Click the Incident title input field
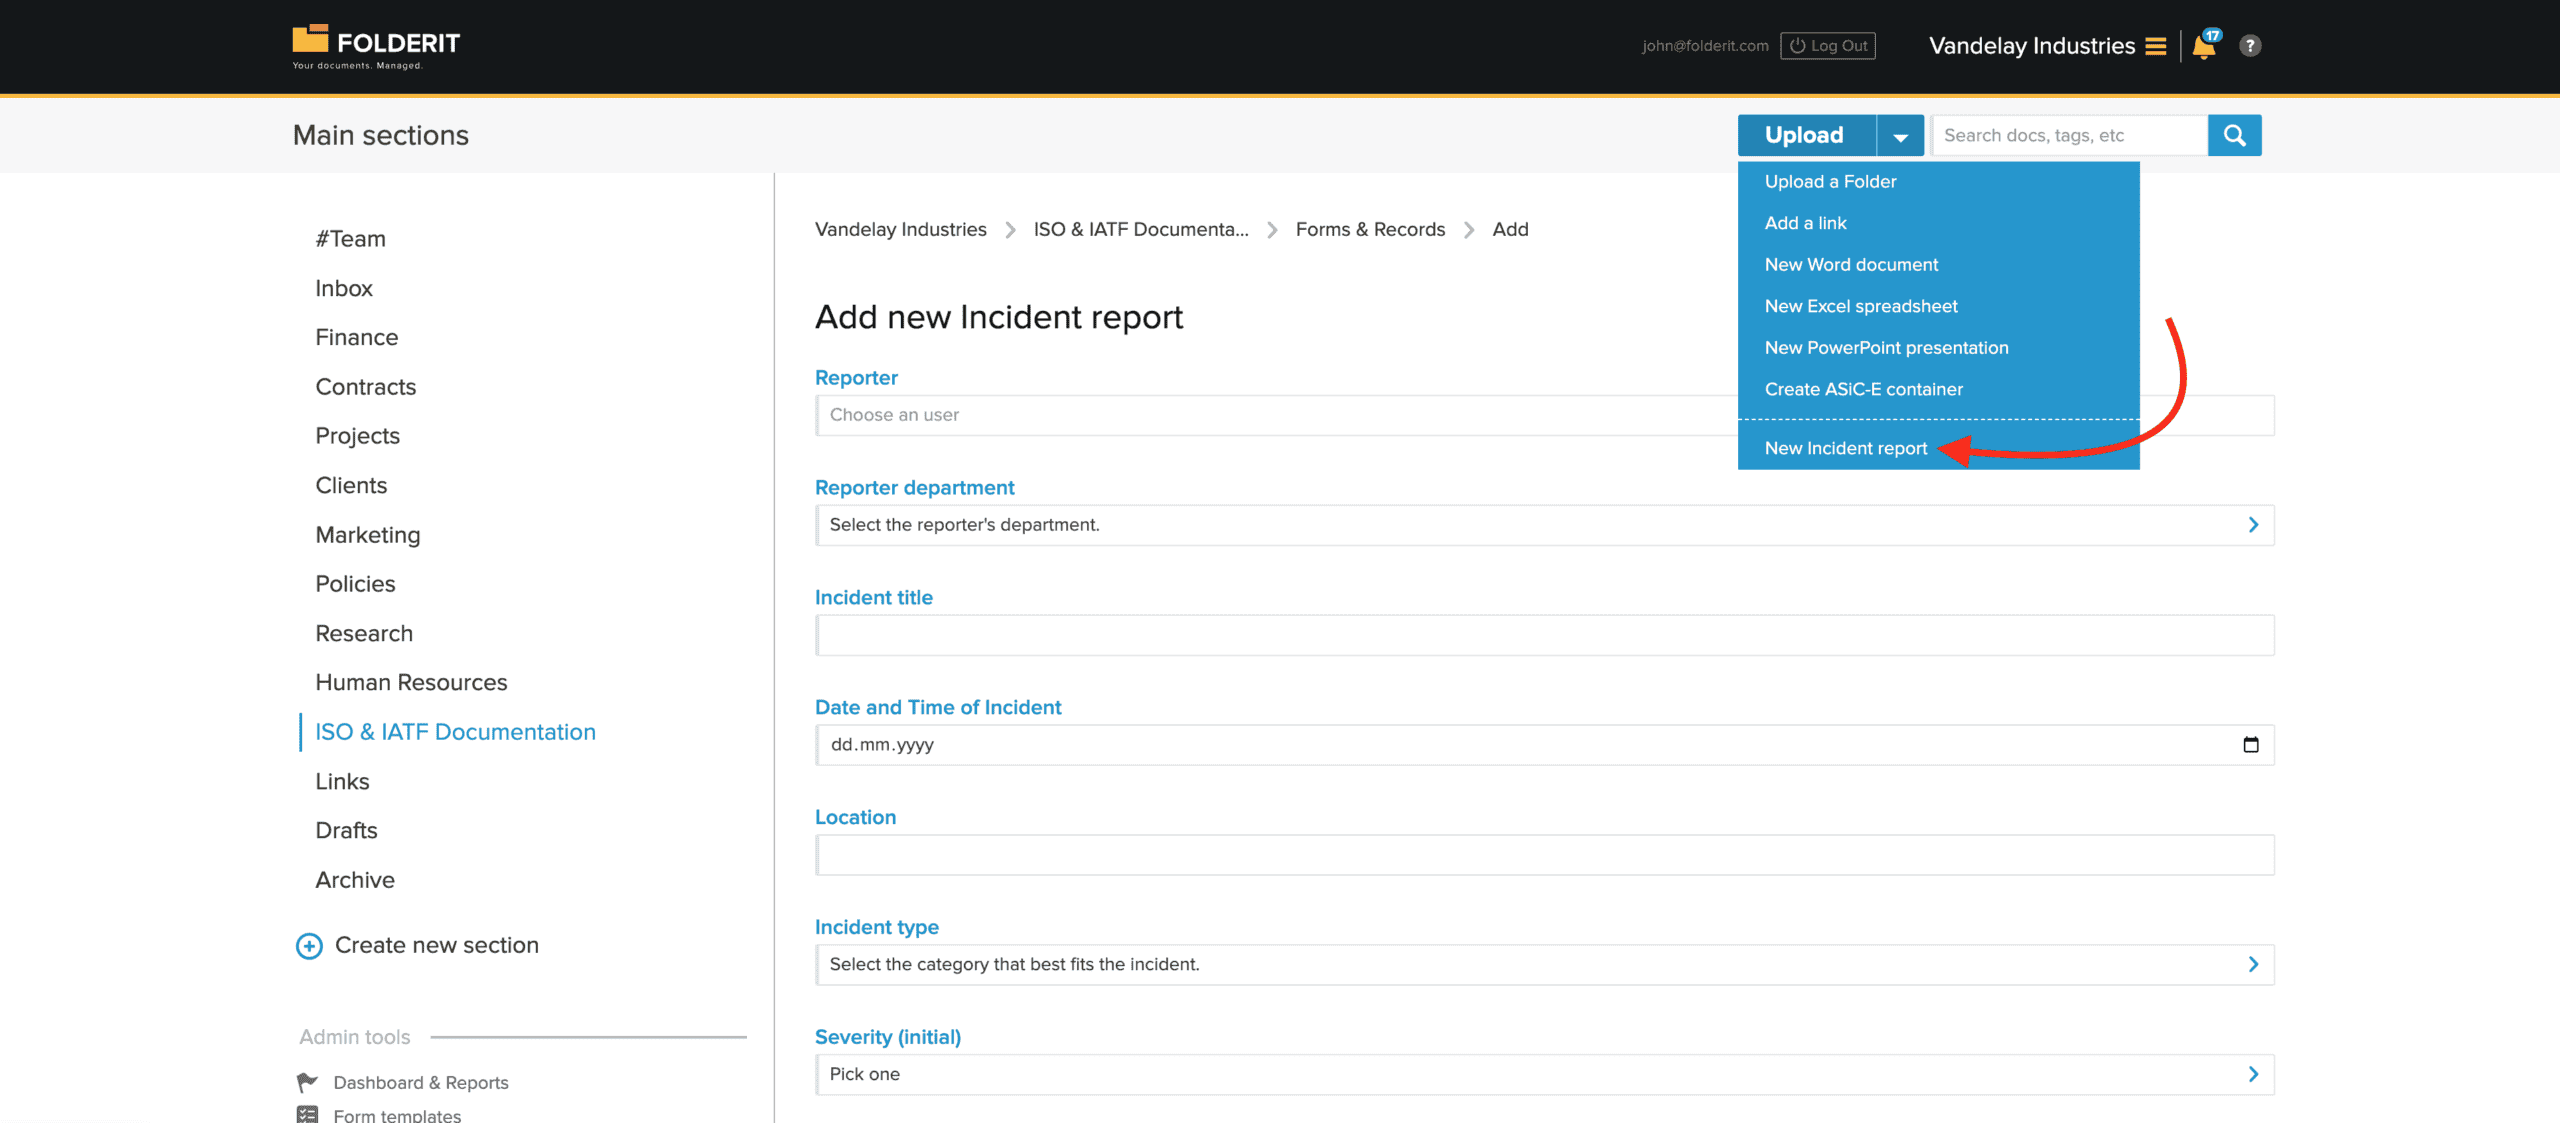 (x=1544, y=634)
